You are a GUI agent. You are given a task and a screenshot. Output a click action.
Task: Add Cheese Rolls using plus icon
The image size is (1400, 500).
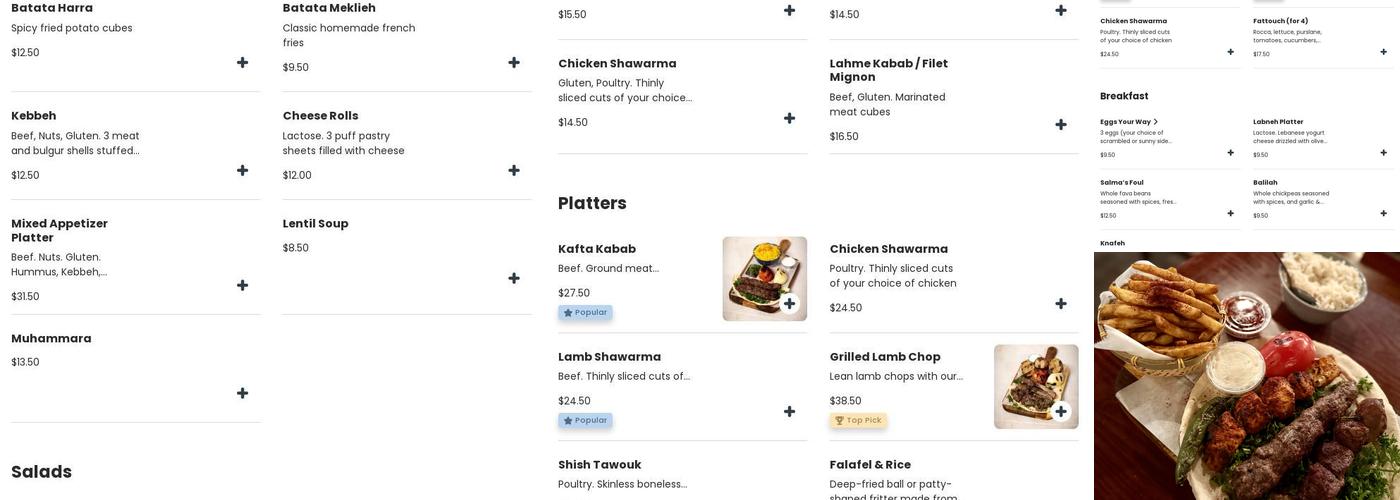514,171
